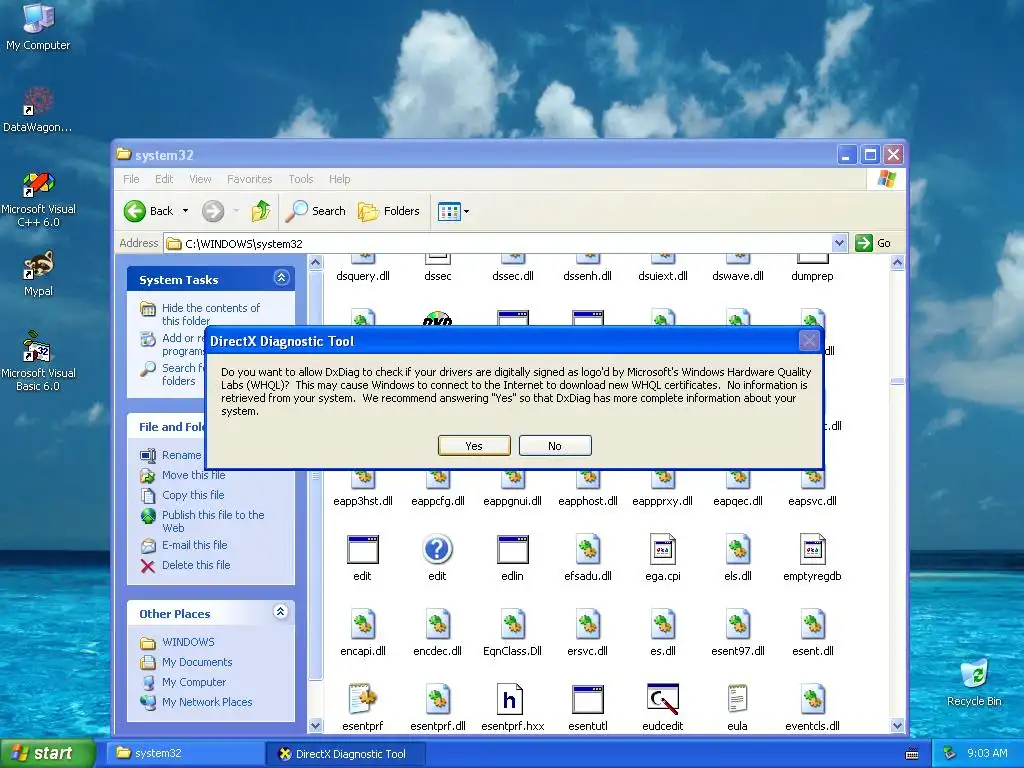Viewport: 1024px width, 768px height.
Task: Click the file list scroll down arrow
Action: (897, 725)
